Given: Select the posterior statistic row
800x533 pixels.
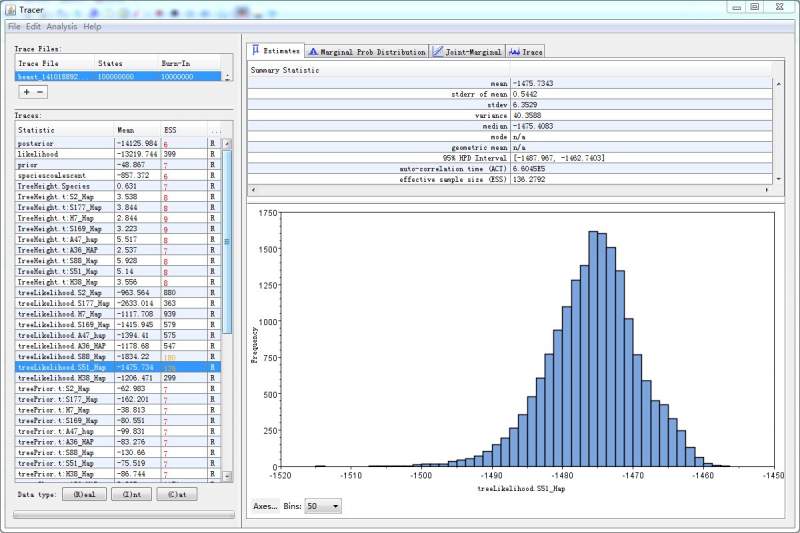Looking at the screenshot, I should [60, 143].
